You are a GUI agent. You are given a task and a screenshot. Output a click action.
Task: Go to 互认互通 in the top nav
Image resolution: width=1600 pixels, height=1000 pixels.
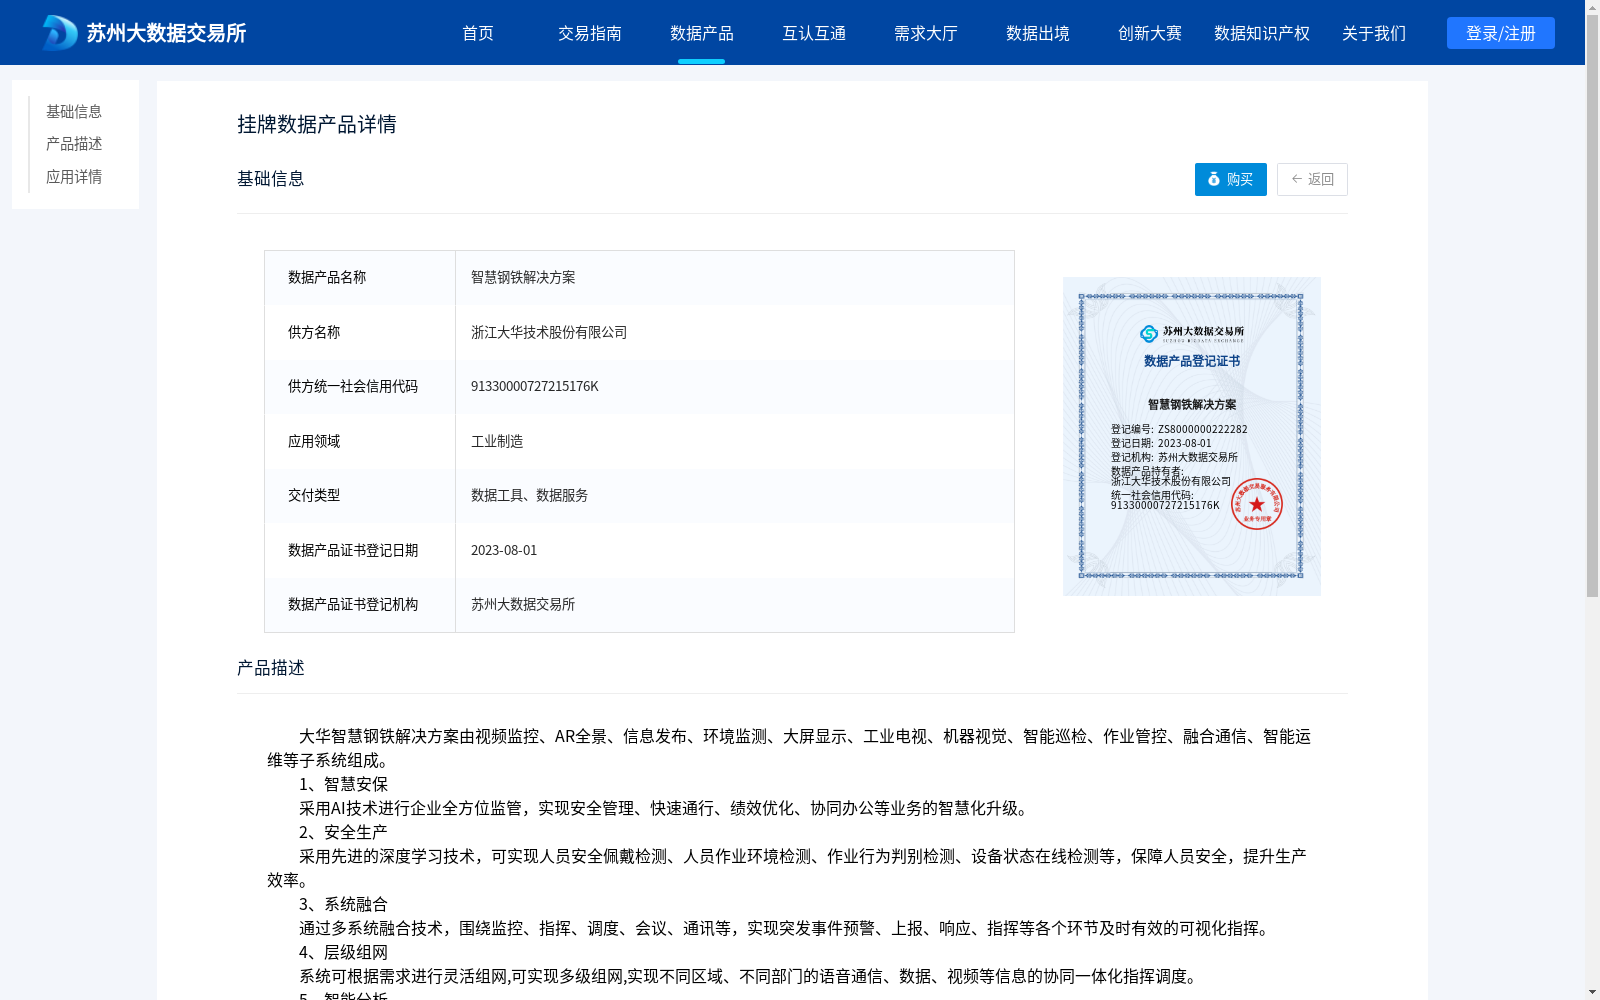click(x=814, y=33)
